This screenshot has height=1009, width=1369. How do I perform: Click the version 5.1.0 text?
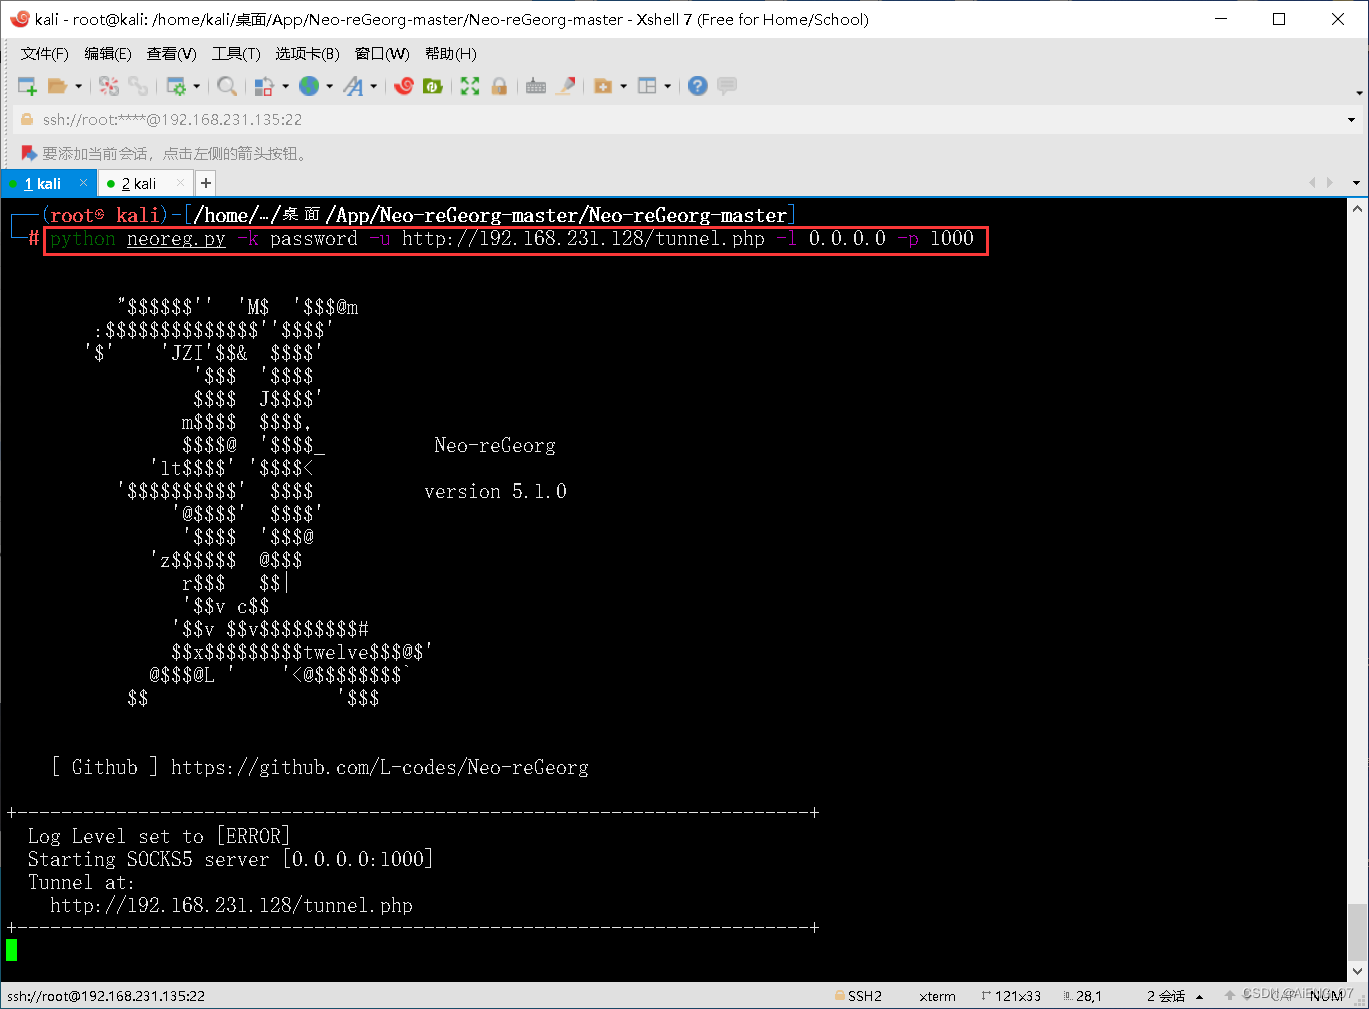point(495,491)
